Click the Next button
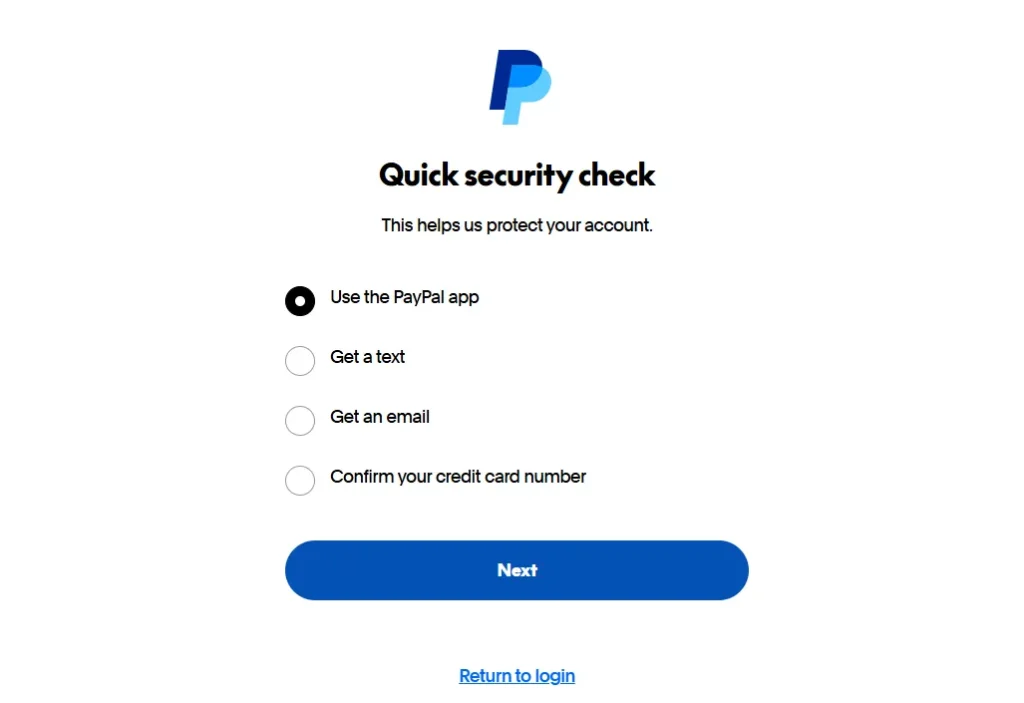This screenshot has height=703, width=1024. pos(517,570)
